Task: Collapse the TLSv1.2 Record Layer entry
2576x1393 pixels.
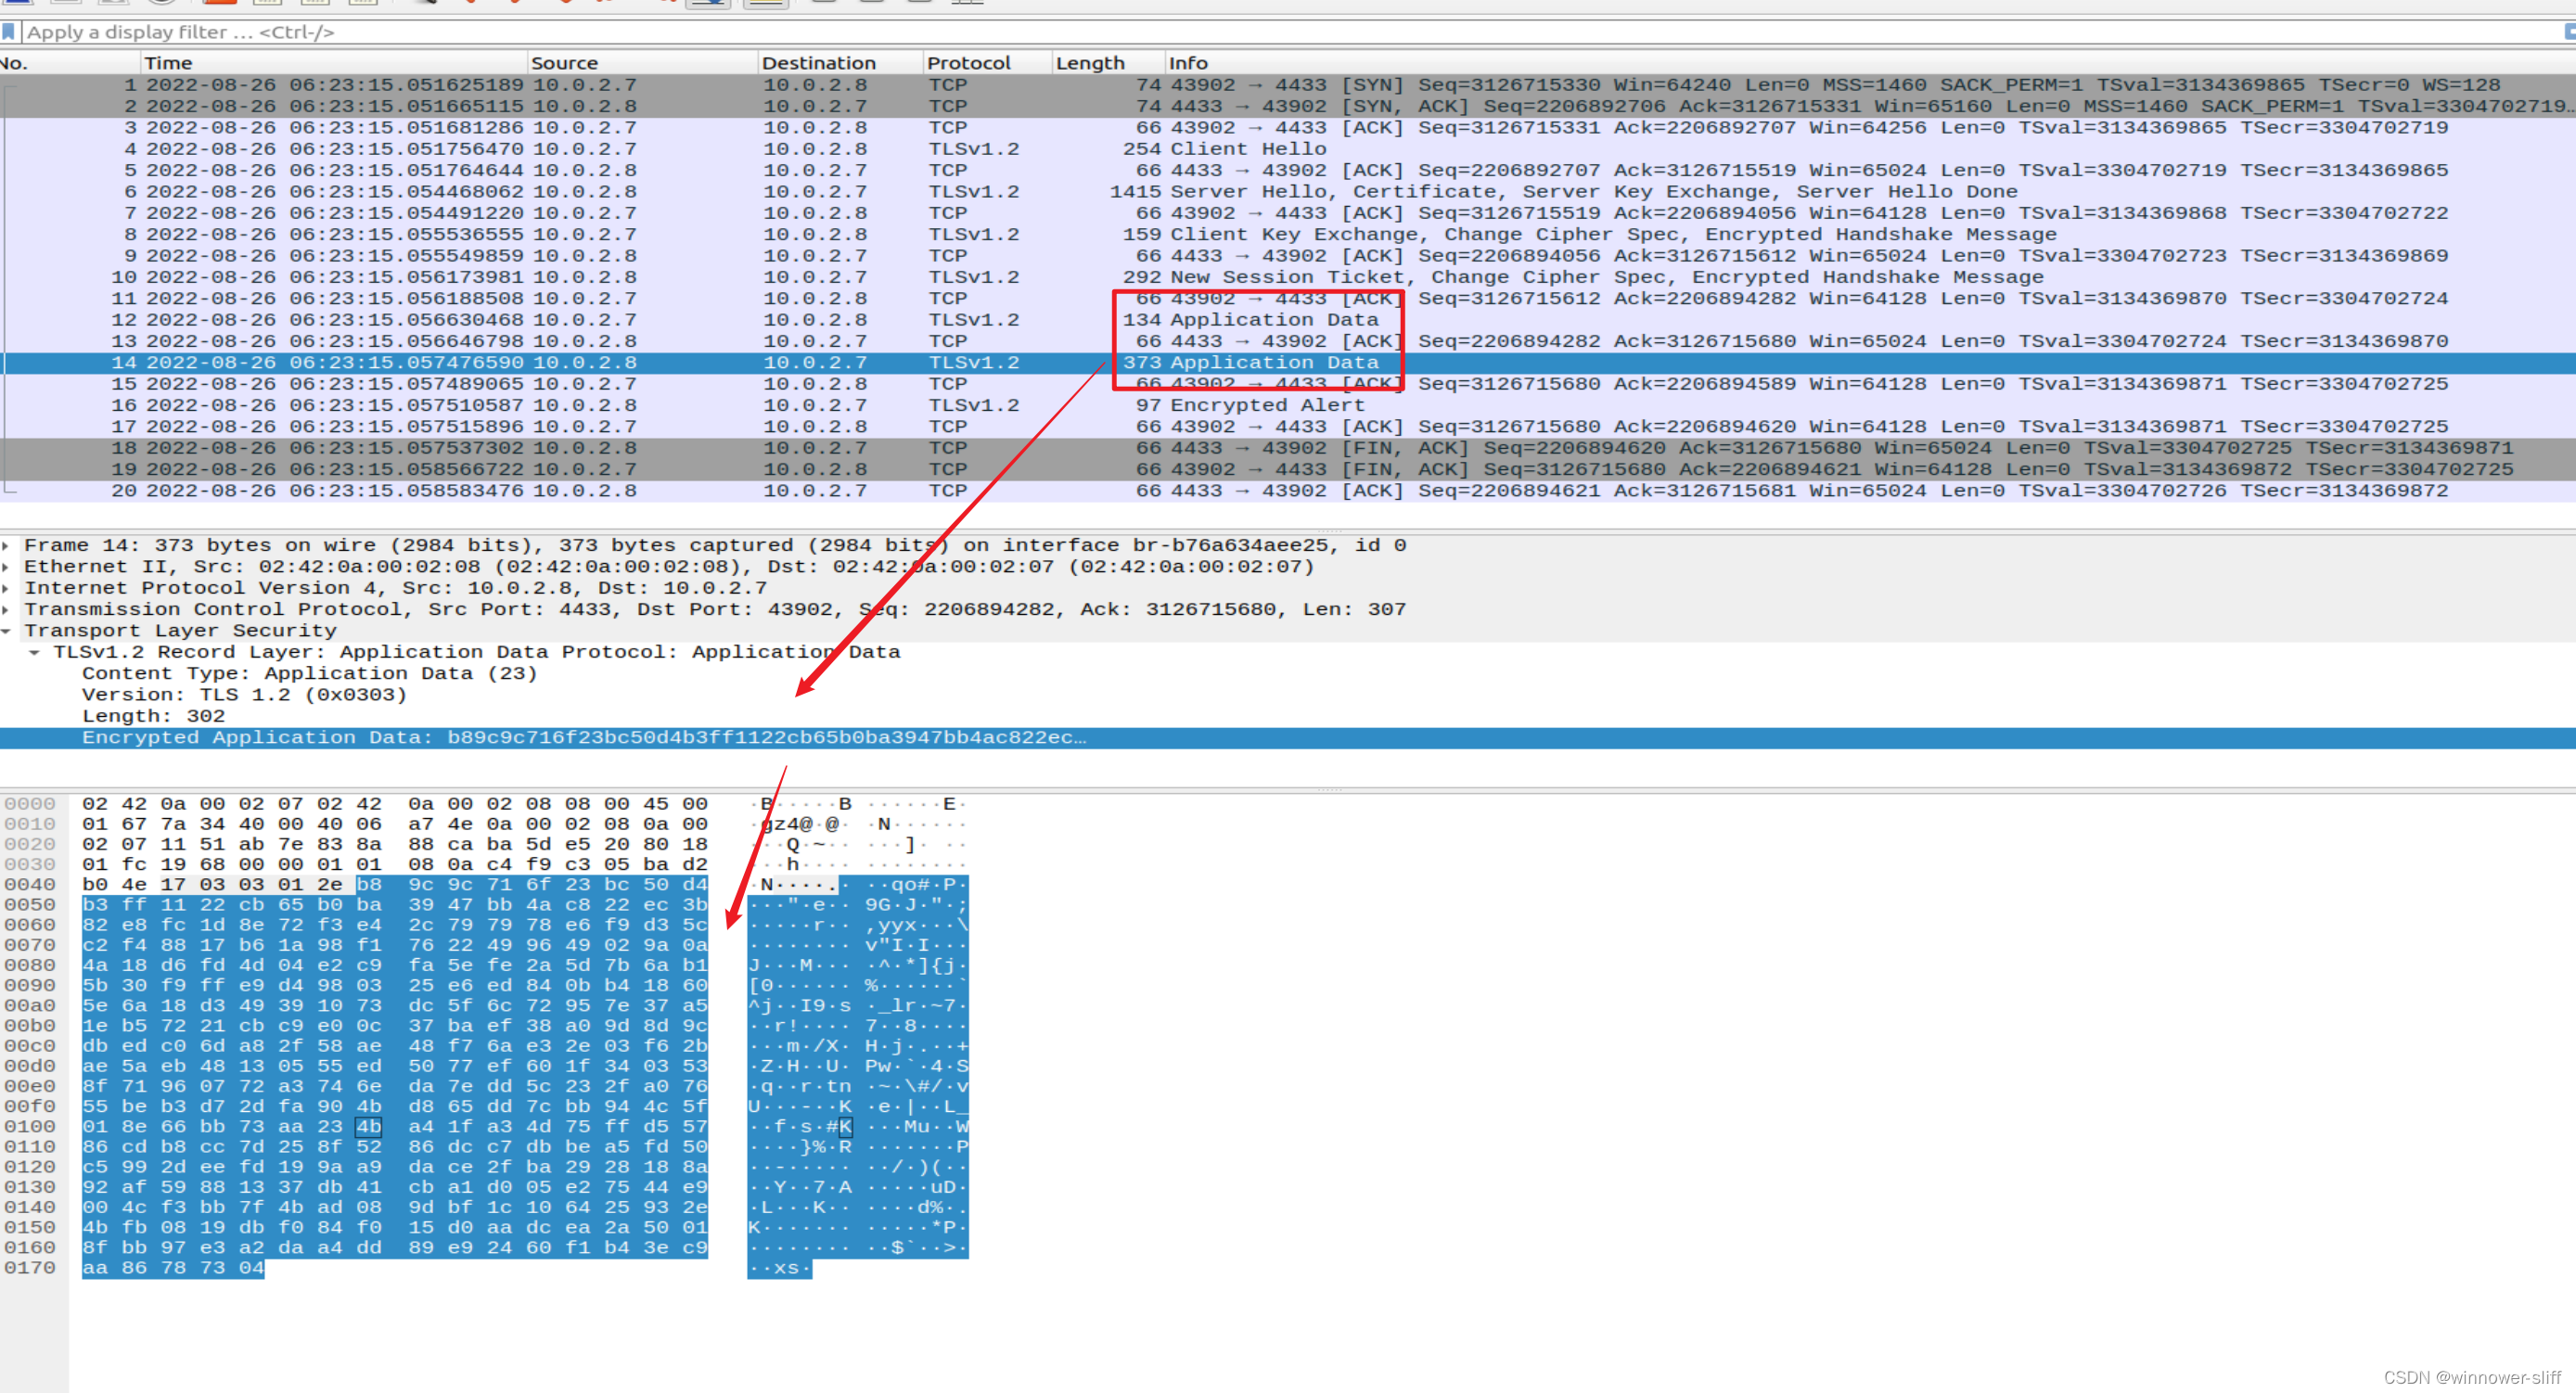Action: pos(36,651)
